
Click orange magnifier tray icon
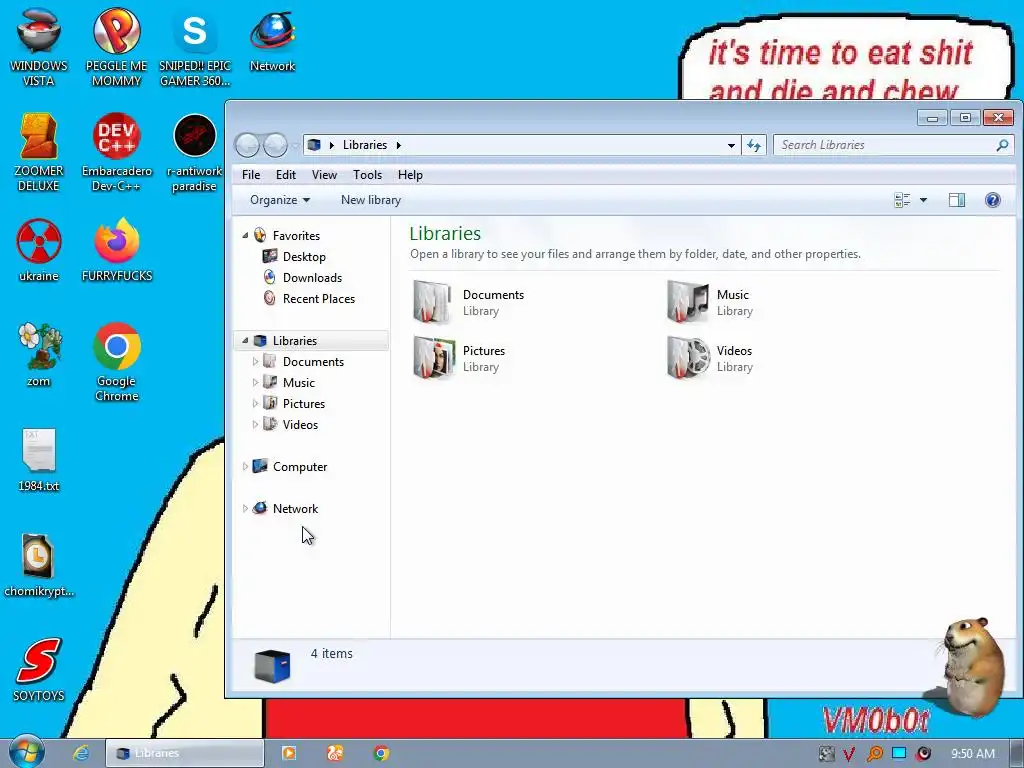click(874, 754)
